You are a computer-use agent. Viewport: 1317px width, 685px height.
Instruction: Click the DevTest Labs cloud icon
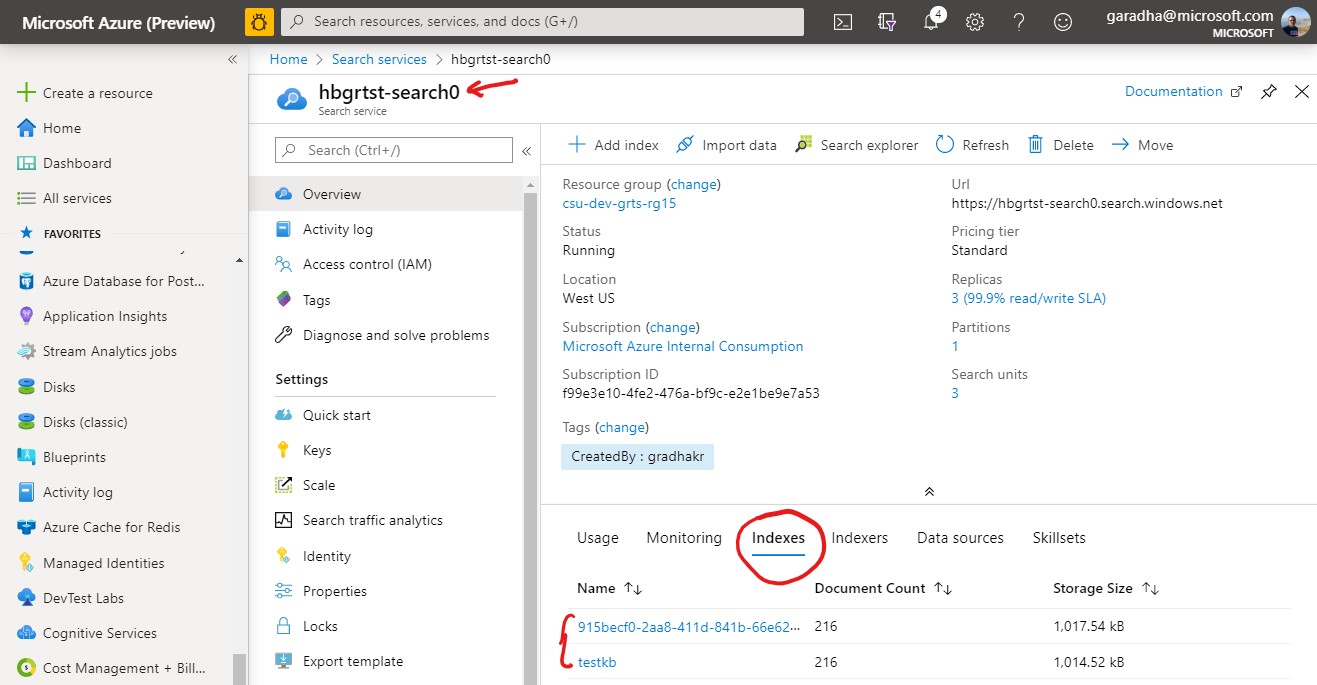27,598
